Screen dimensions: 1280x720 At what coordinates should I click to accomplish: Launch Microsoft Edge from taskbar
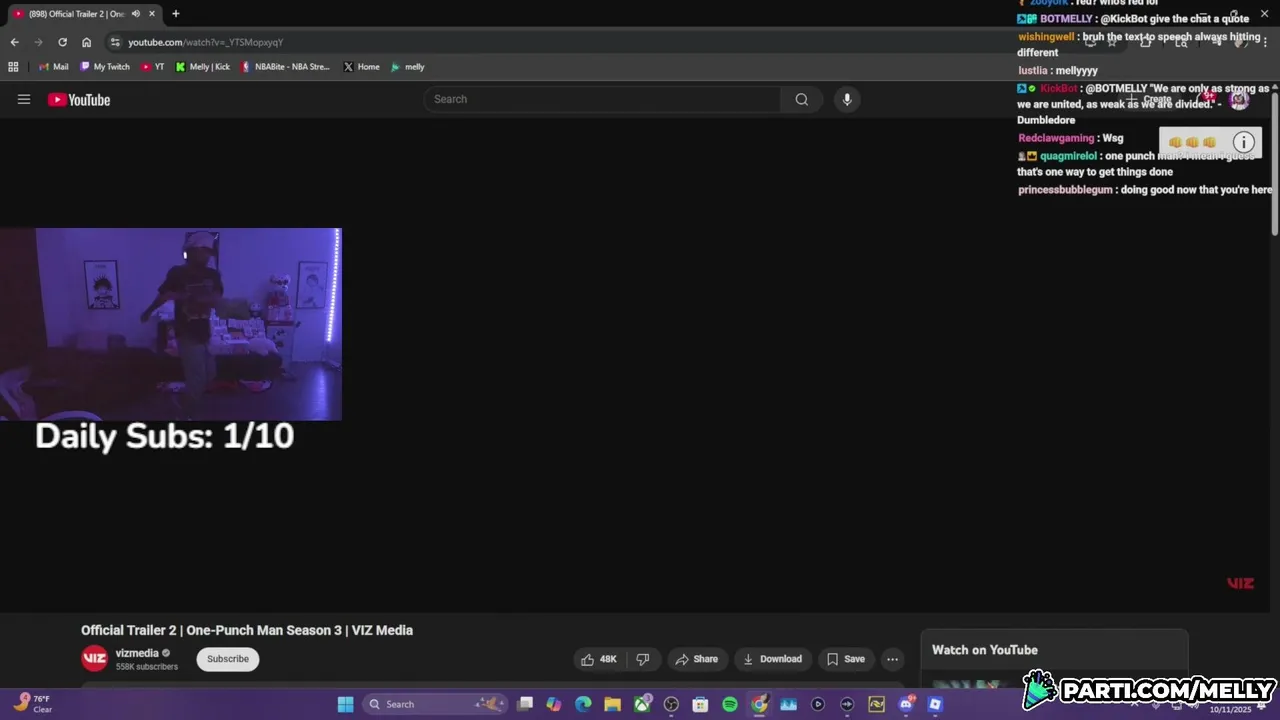tap(583, 704)
